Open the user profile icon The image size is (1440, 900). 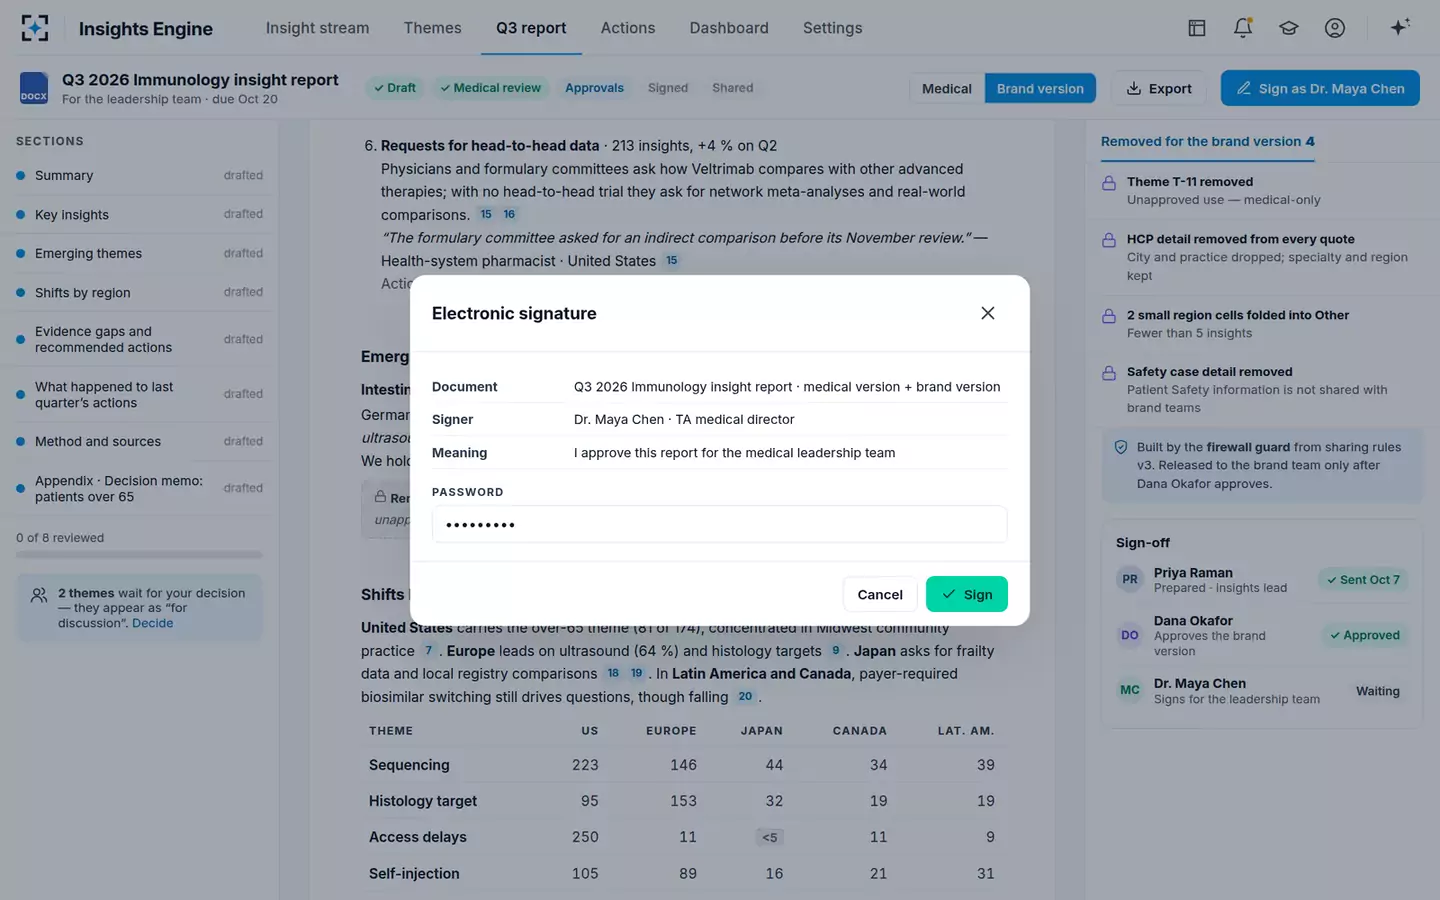coord(1335,28)
